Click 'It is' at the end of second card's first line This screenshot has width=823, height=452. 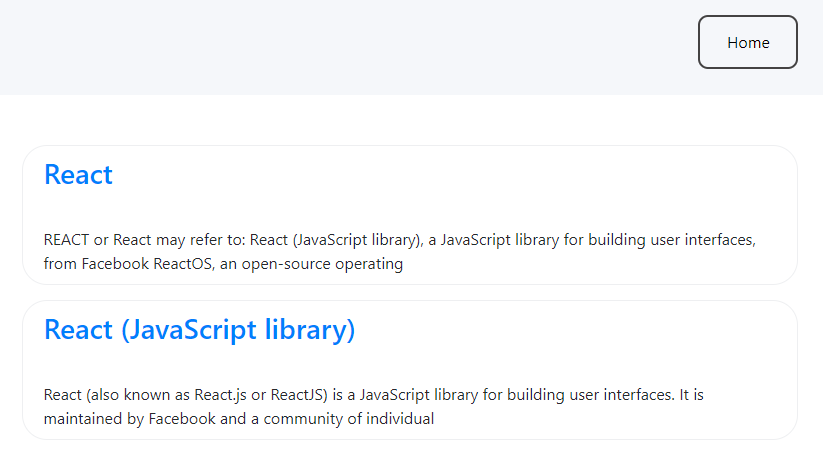pos(692,395)
